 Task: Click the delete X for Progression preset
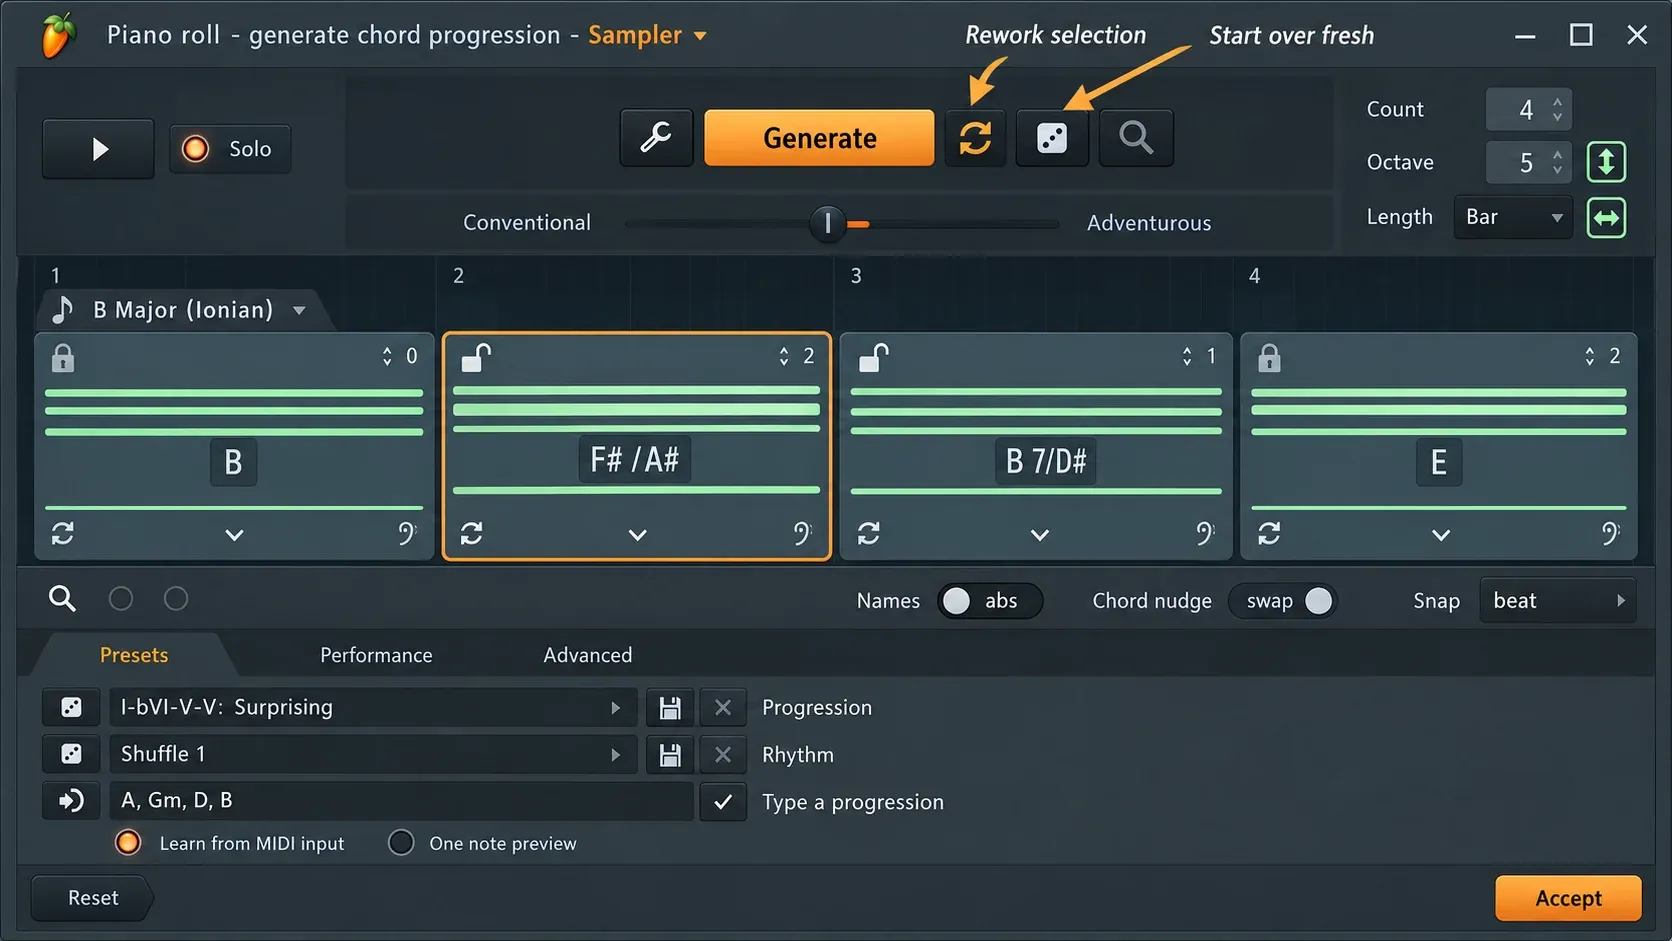[723, 708]
